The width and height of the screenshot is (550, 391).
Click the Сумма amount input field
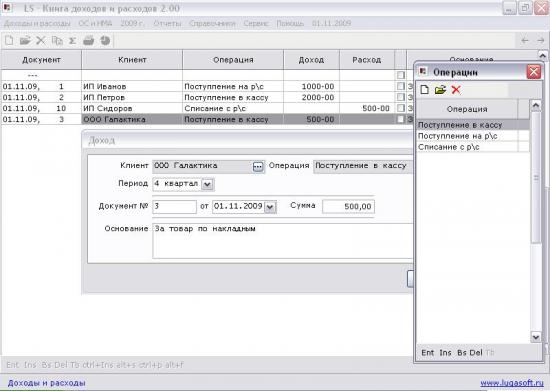(x=348, y=207)
